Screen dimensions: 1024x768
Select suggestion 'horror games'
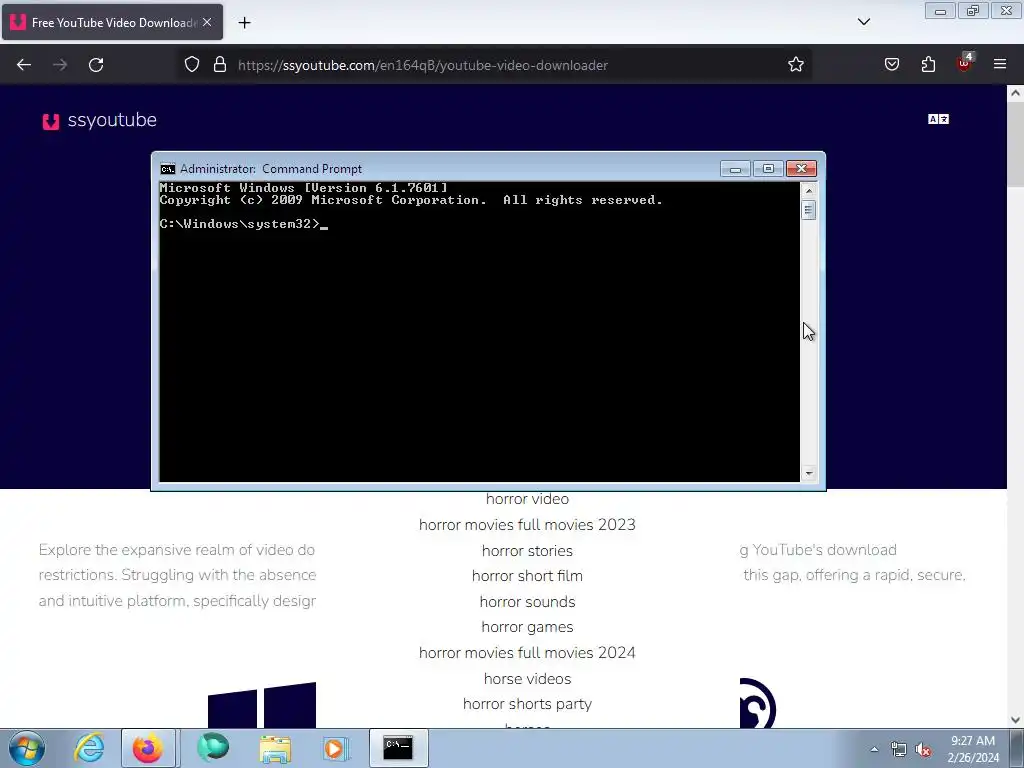click(x=527, y=627)
